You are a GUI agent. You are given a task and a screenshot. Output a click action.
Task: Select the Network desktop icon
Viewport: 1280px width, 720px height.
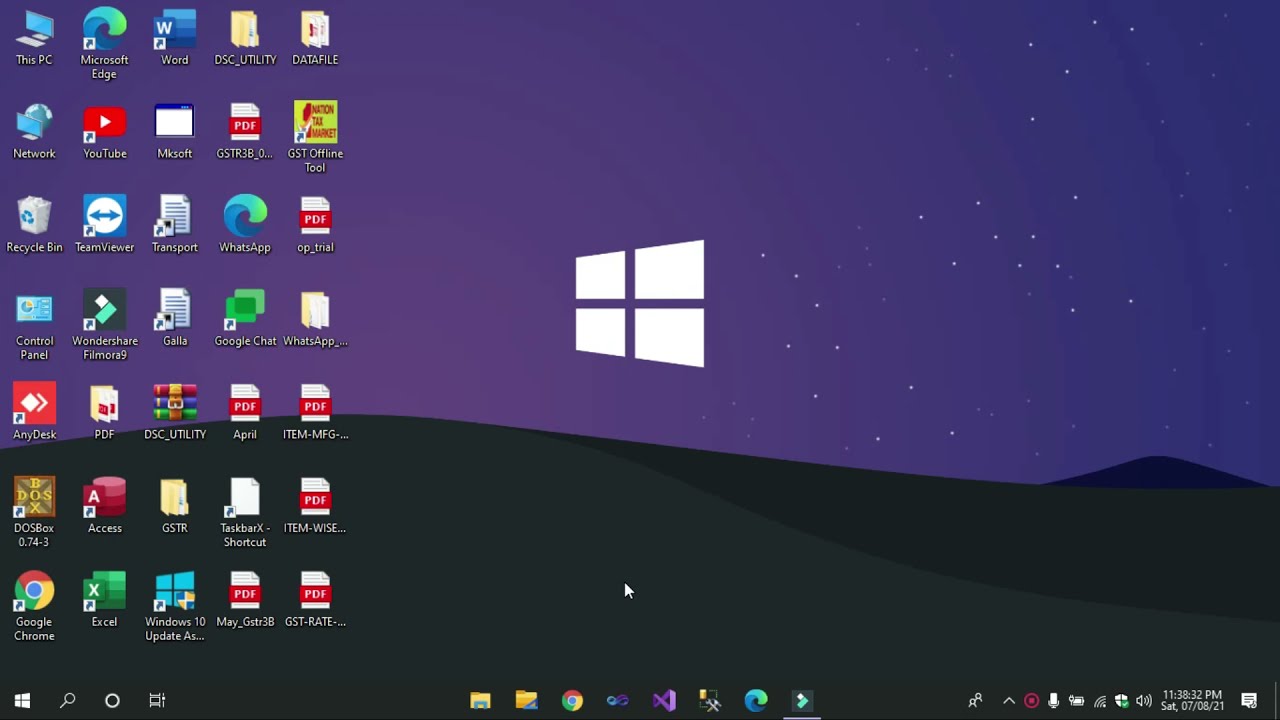34,132
